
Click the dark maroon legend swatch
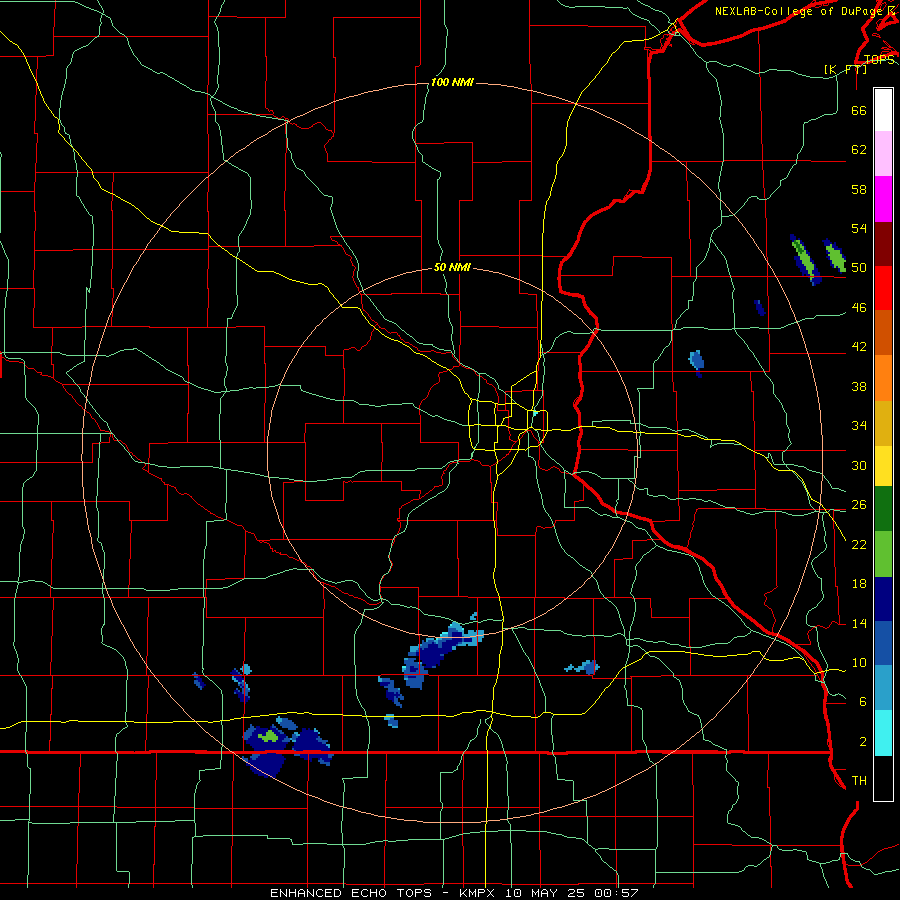click(x=883, y=243)
